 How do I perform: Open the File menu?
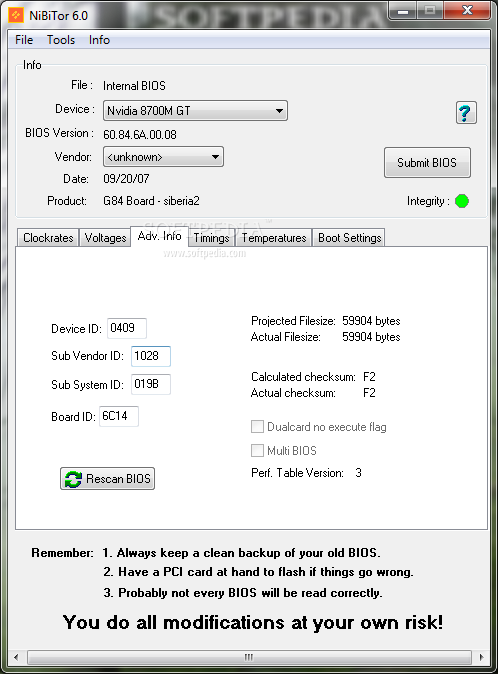click(x=24, y=40)
